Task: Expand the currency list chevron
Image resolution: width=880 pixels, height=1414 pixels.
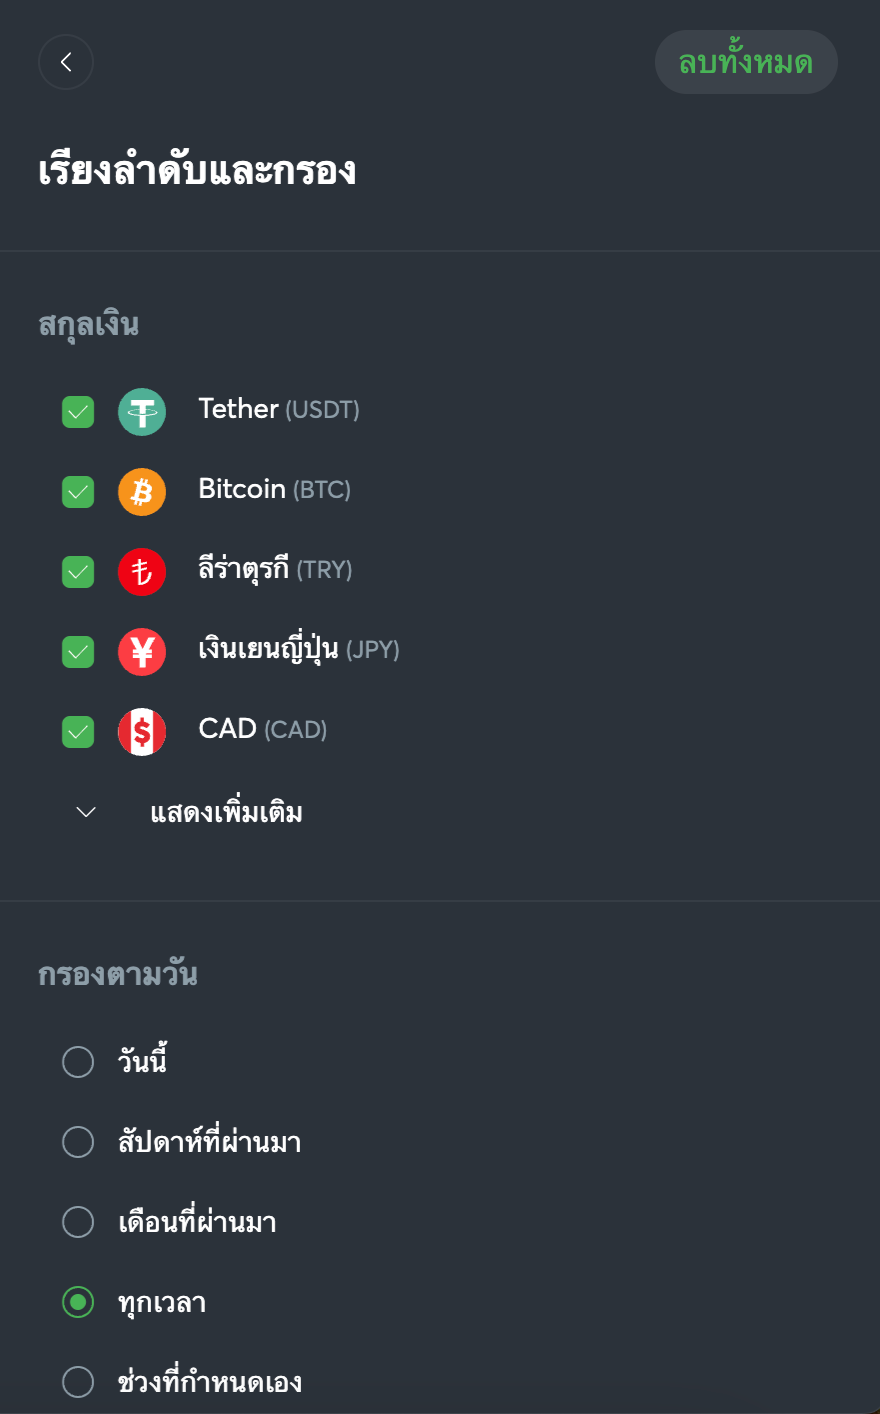Action: click(86, 812)
